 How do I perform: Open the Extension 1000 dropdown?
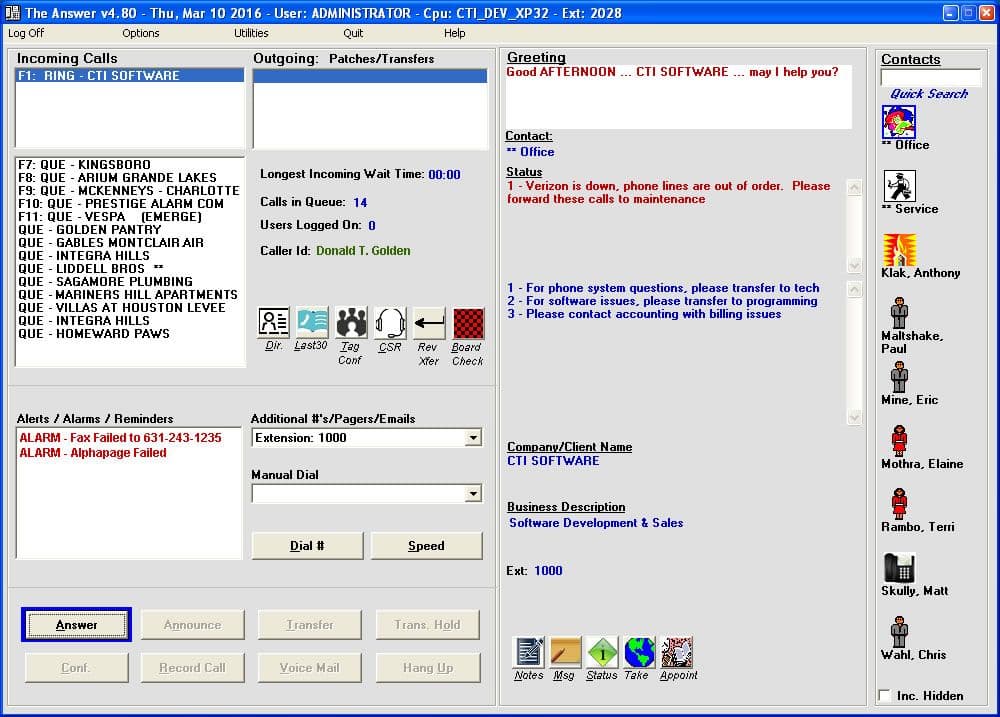click(x=475, y=437)
